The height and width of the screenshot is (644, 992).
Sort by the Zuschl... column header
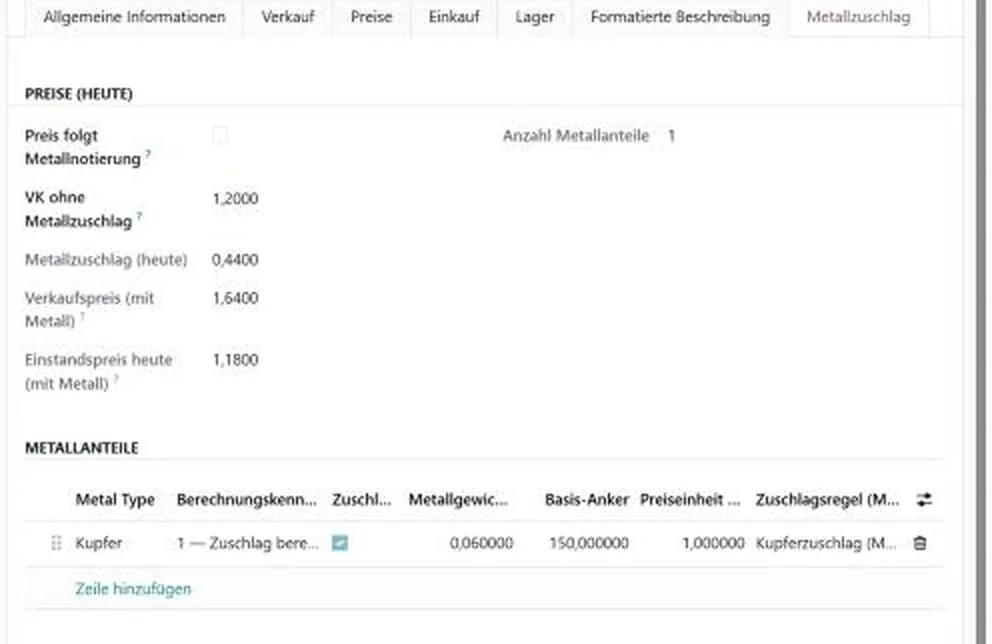tap(362, 500)
